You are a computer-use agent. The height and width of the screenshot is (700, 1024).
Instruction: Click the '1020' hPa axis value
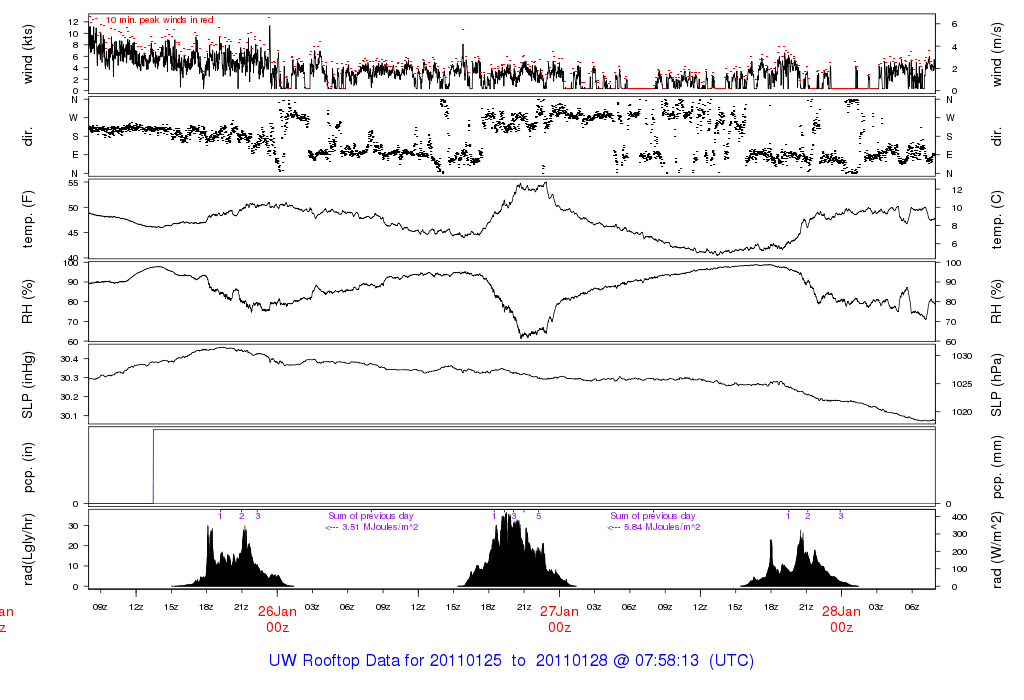pos(962,412)
